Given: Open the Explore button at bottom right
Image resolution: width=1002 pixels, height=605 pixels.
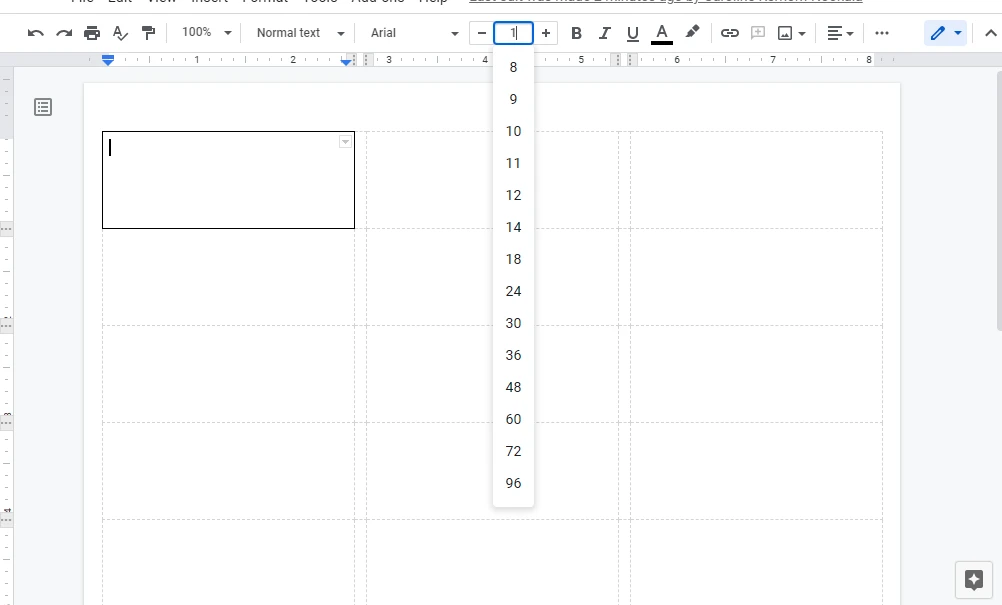Looking at the screenshot, I should (x=974, y=579).
